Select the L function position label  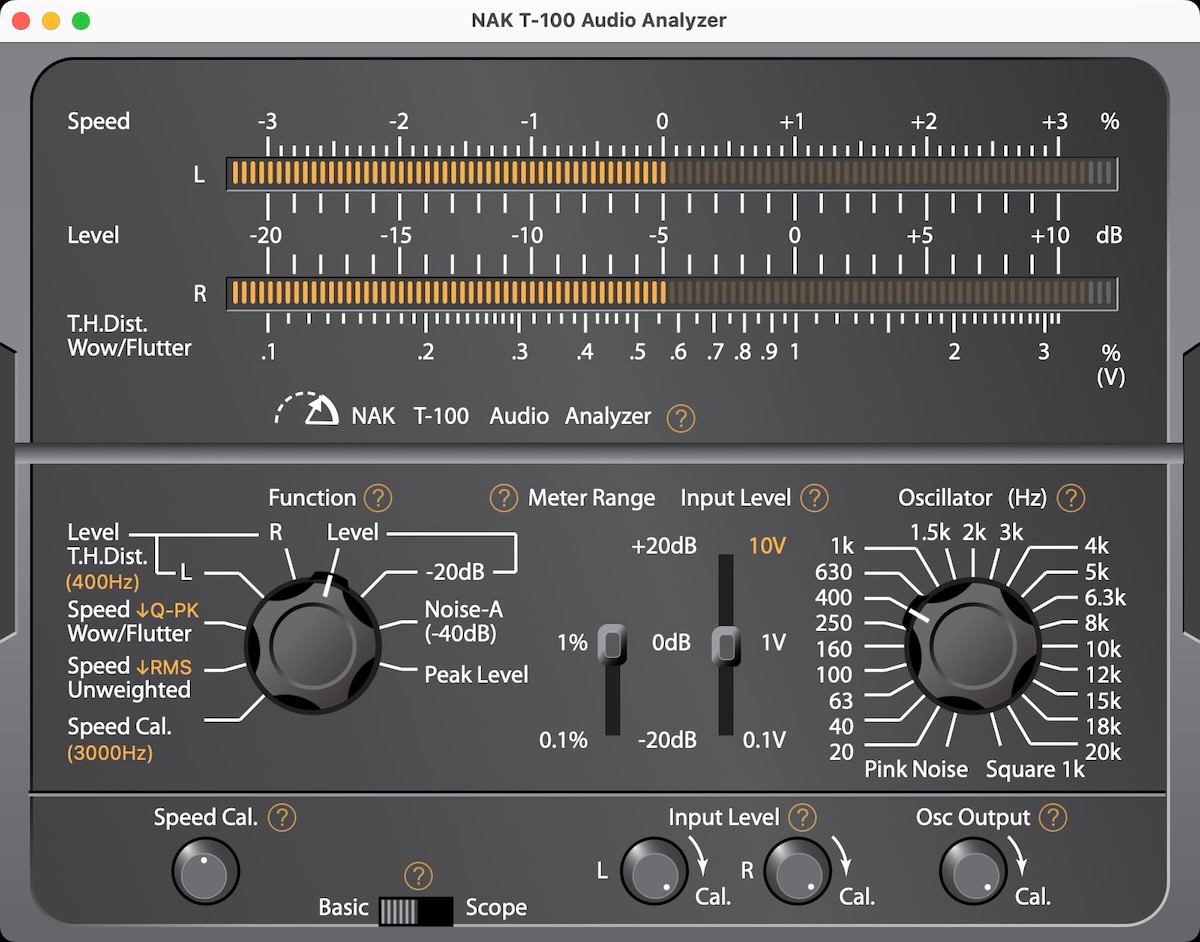(185, 572)
